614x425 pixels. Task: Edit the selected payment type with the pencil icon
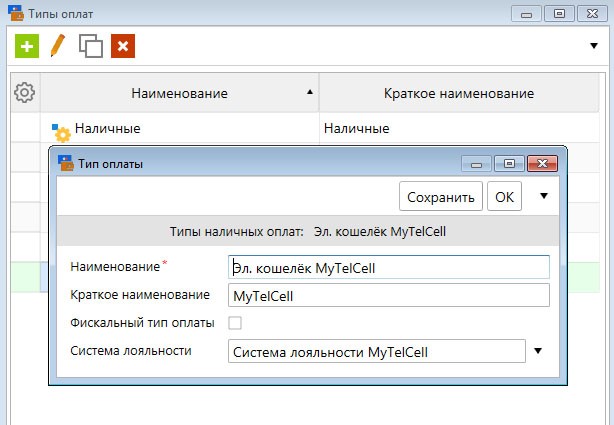point(58,45)
